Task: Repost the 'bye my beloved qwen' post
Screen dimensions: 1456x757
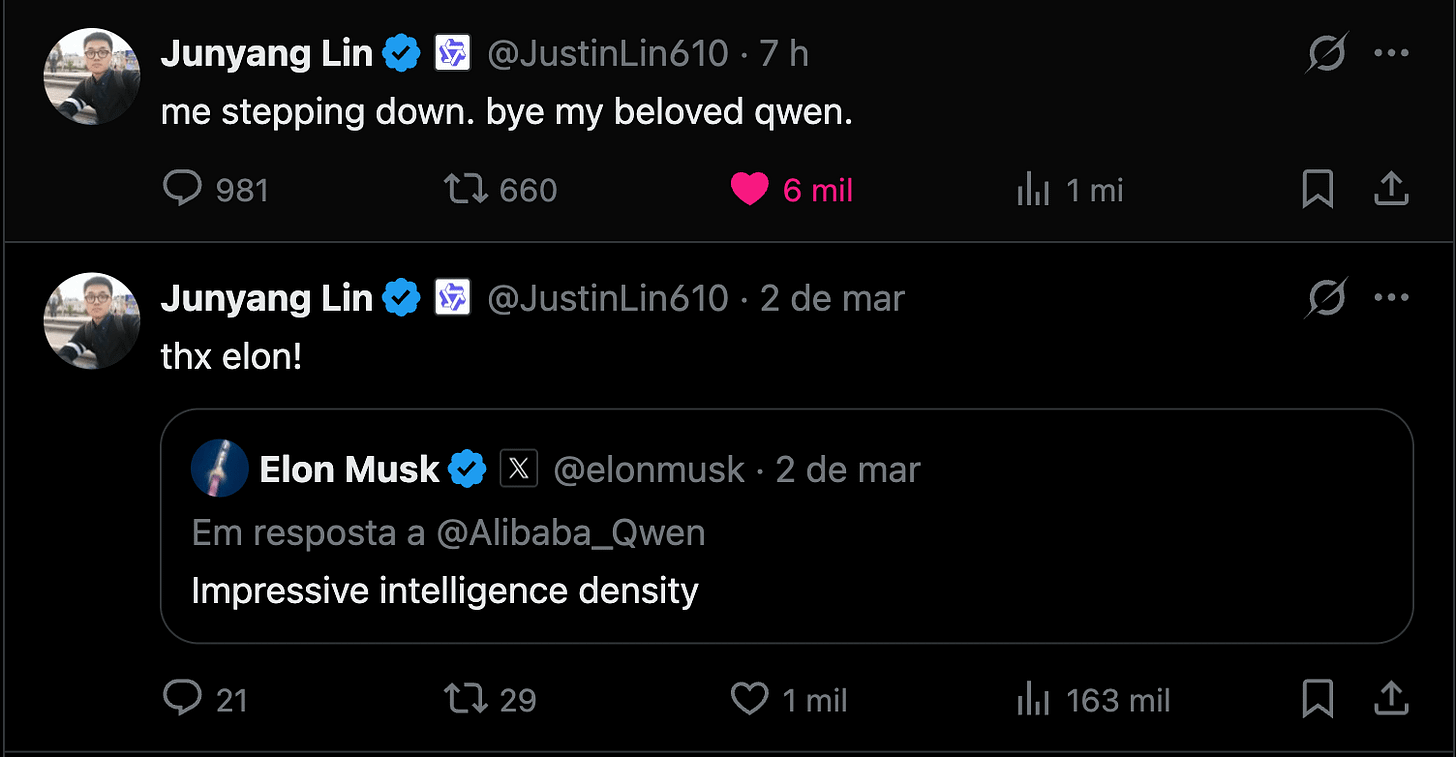Action: coord(464,189)
